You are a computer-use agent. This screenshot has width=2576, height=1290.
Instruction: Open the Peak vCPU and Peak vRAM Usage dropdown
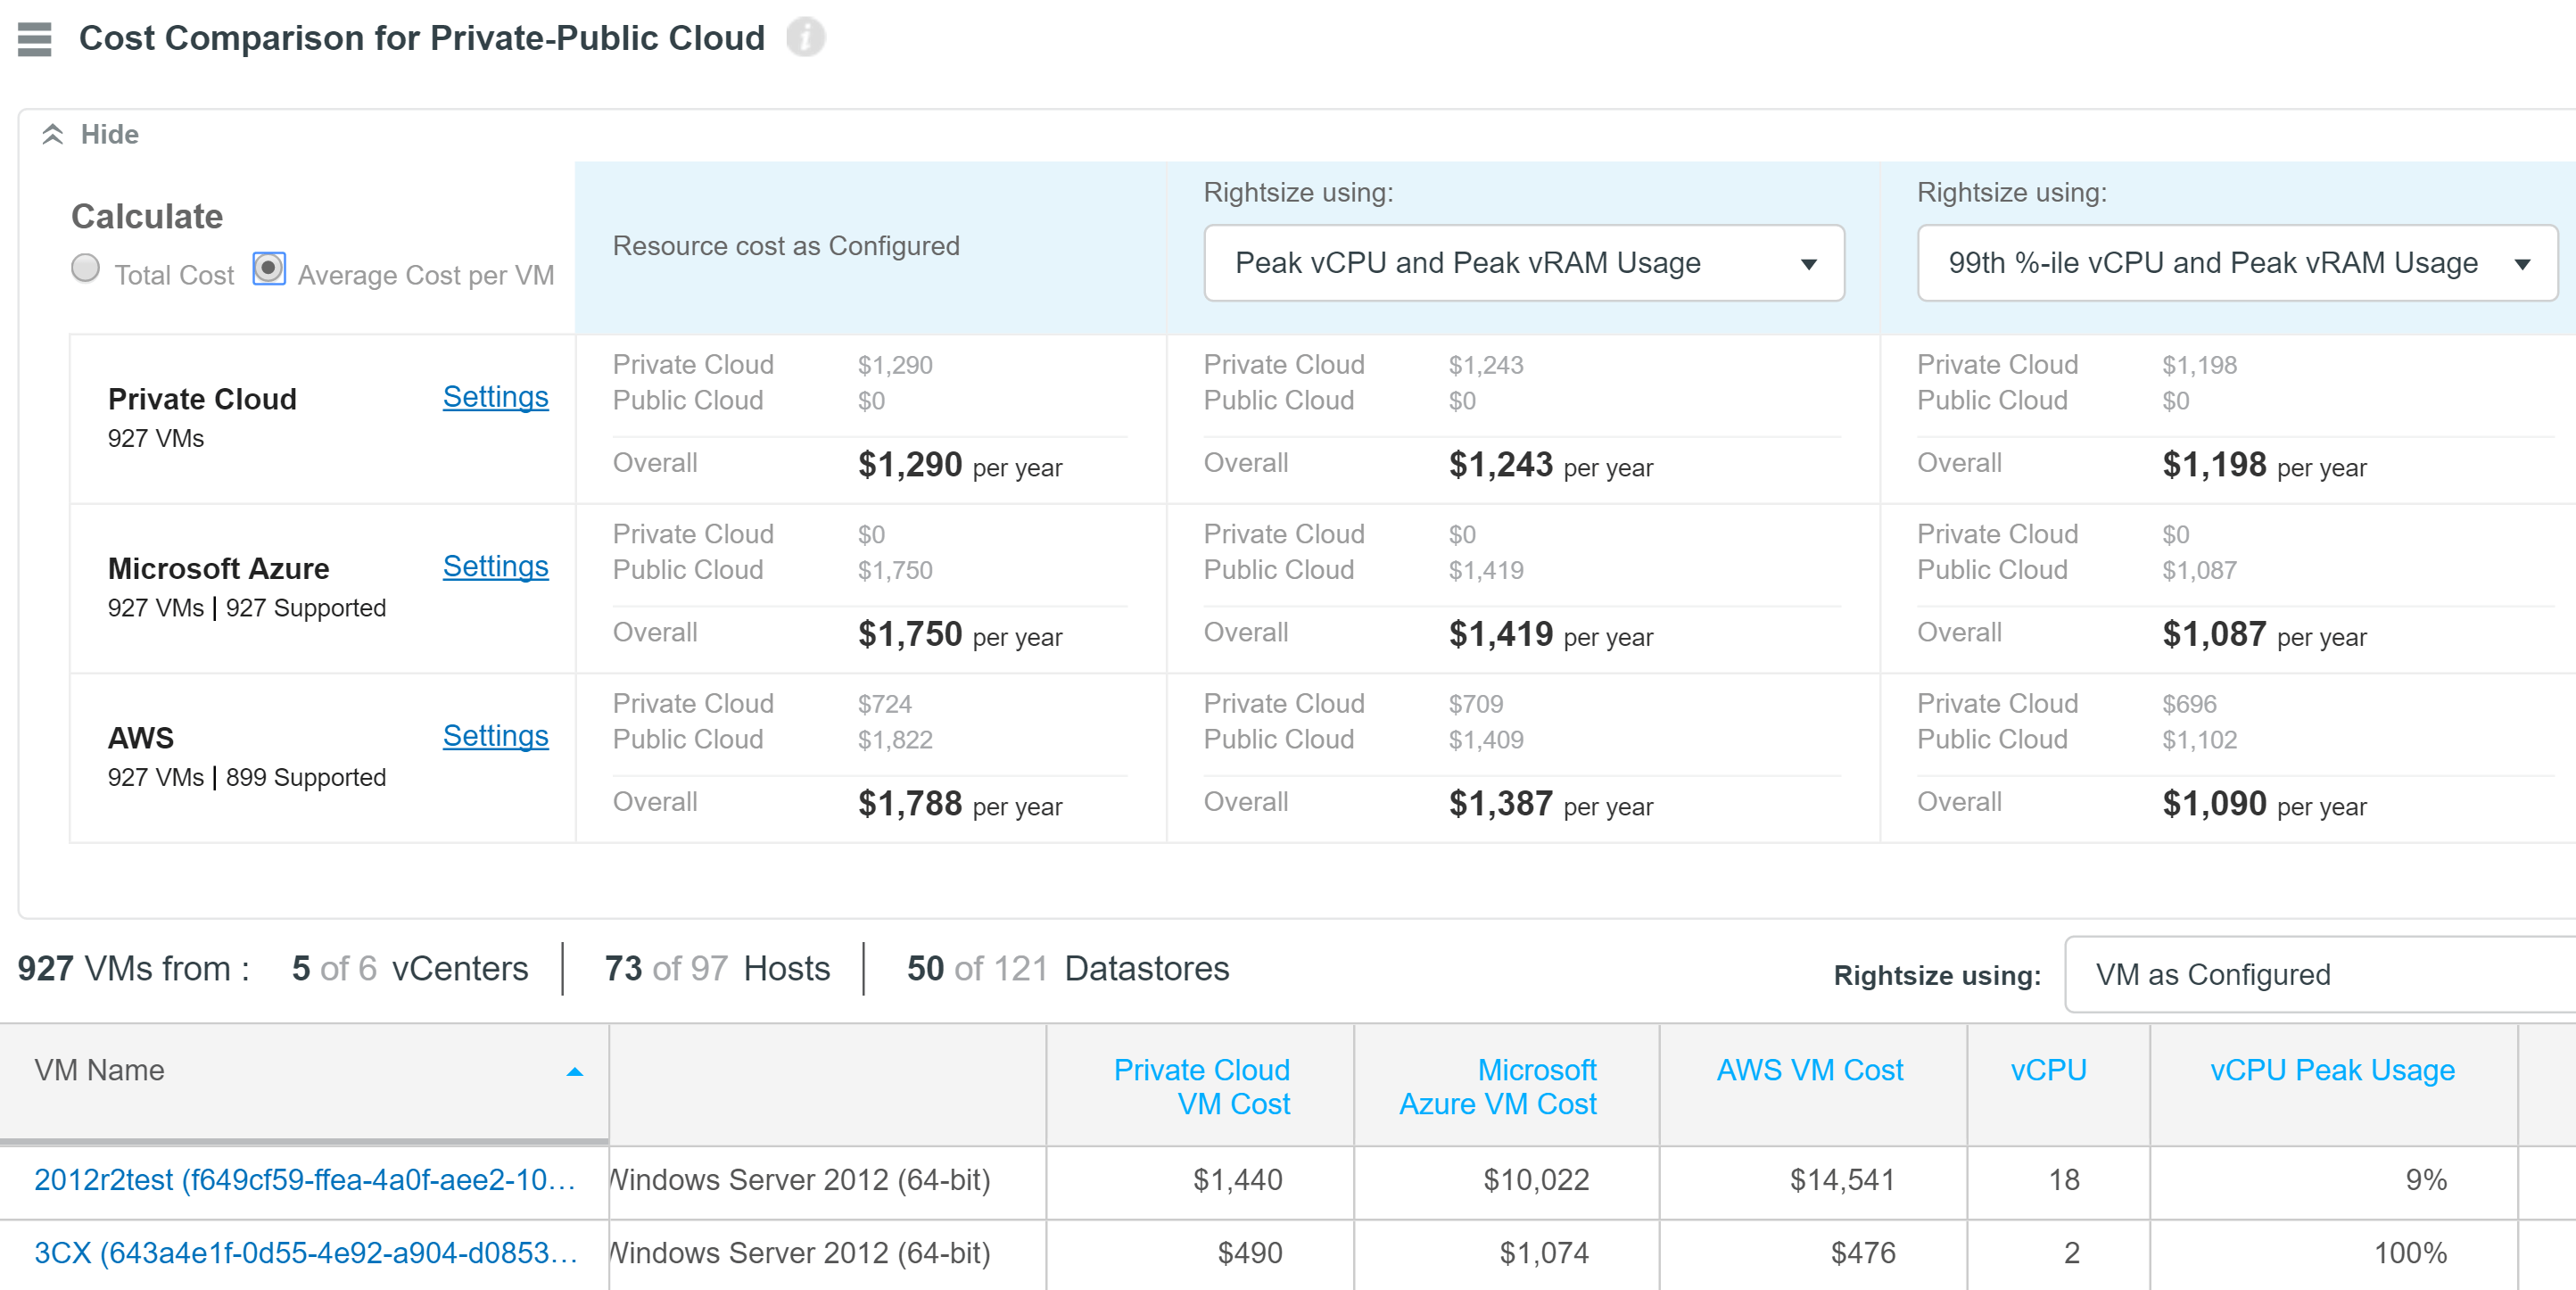[1522, 263]
